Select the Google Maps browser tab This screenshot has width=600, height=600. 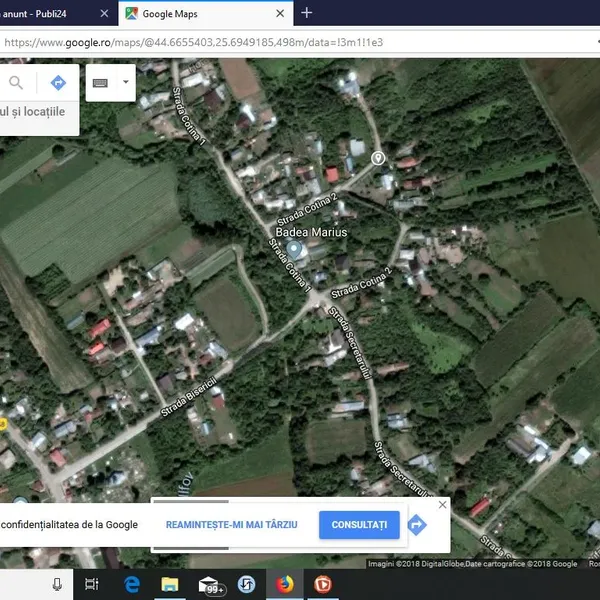tap(206, 13)
